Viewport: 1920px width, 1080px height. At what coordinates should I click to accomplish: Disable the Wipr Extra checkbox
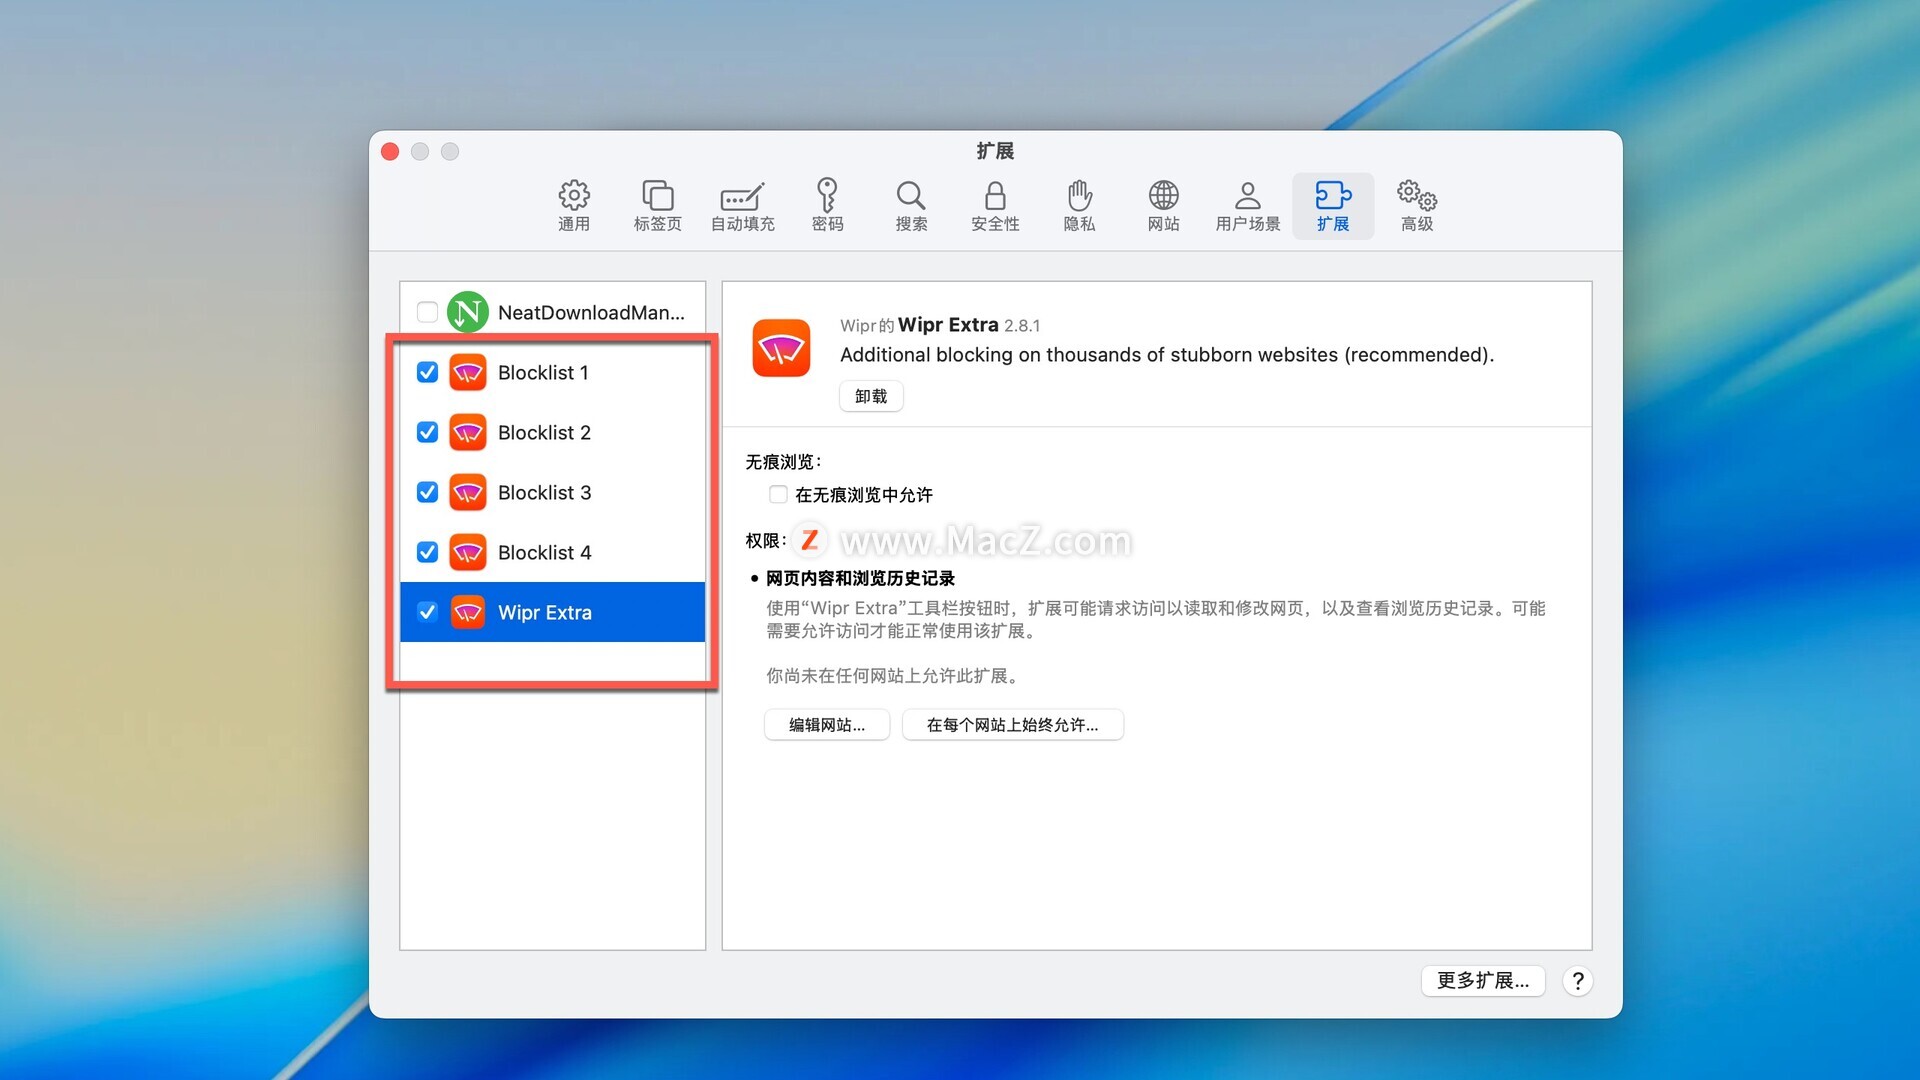click(x=427, y=612)
